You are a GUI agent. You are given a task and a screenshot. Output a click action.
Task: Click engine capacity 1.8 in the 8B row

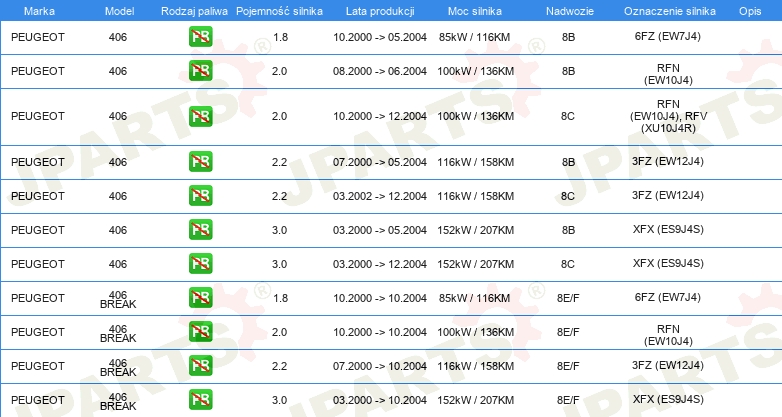(280, 37)
